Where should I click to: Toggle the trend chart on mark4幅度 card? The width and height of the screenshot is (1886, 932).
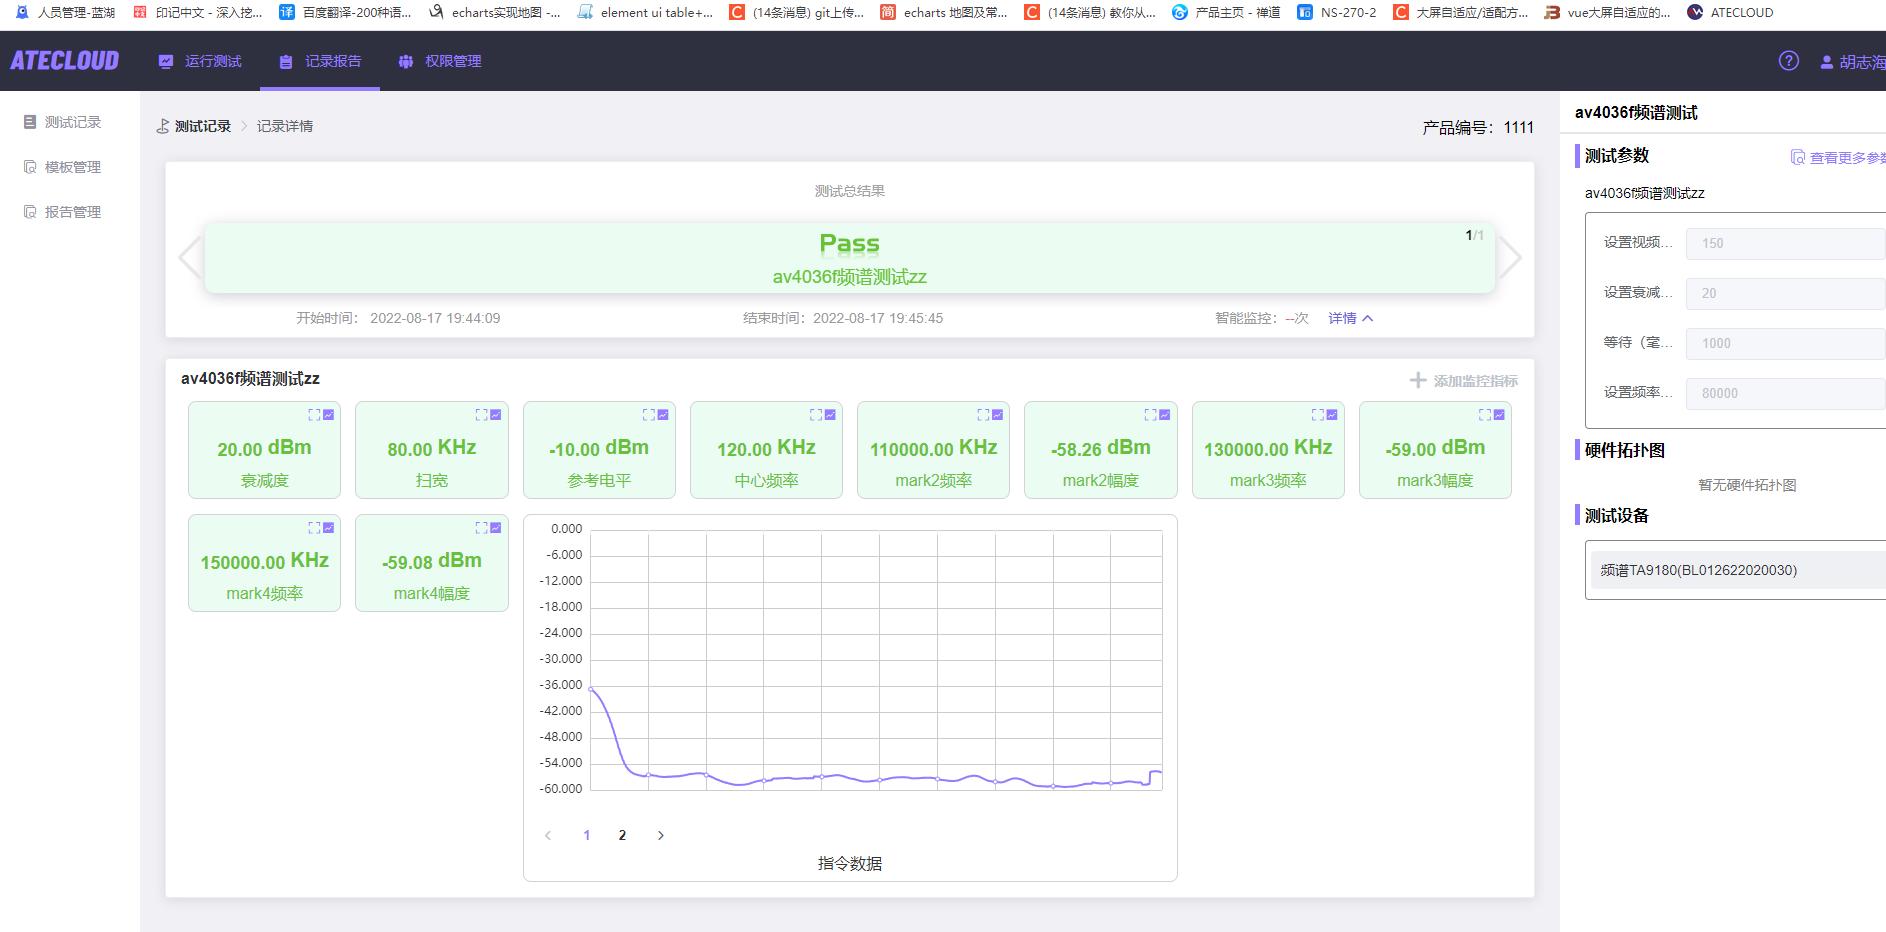pos(496,526)
